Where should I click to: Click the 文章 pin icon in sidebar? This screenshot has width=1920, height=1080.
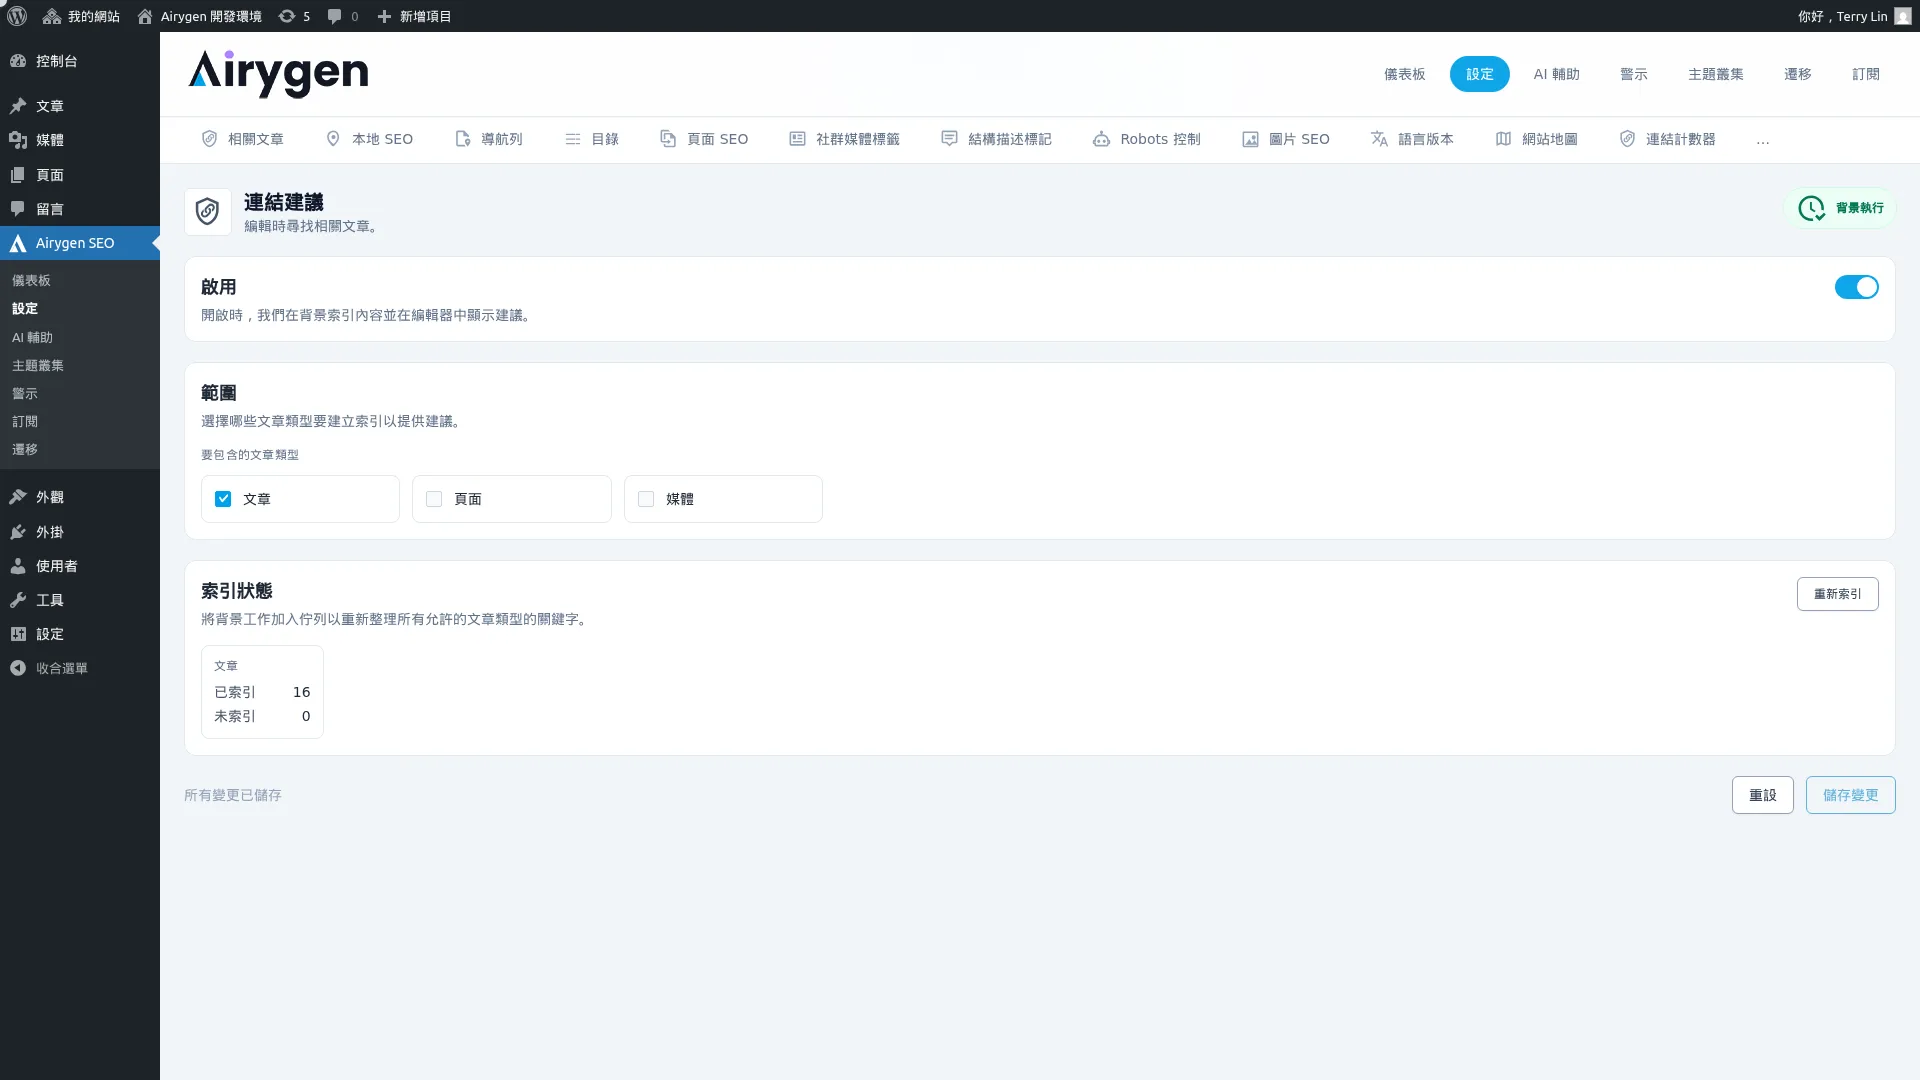click(x=18, y=106)
